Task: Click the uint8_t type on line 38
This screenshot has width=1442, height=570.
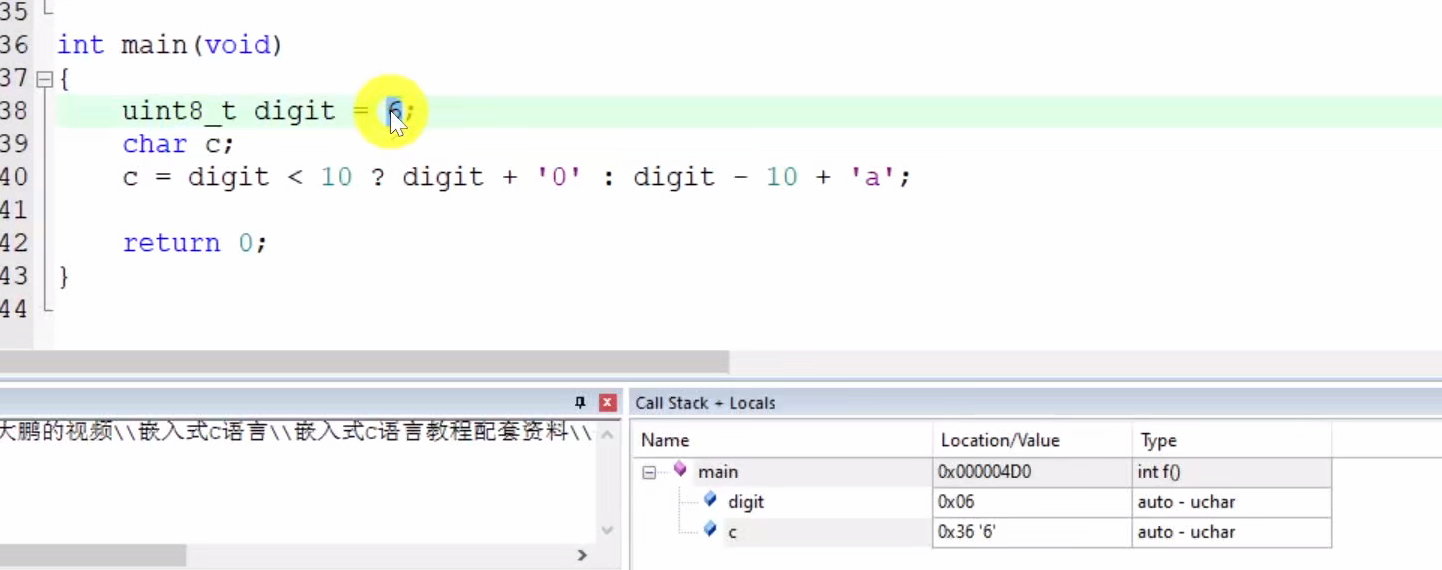Action: click(179, 111)
